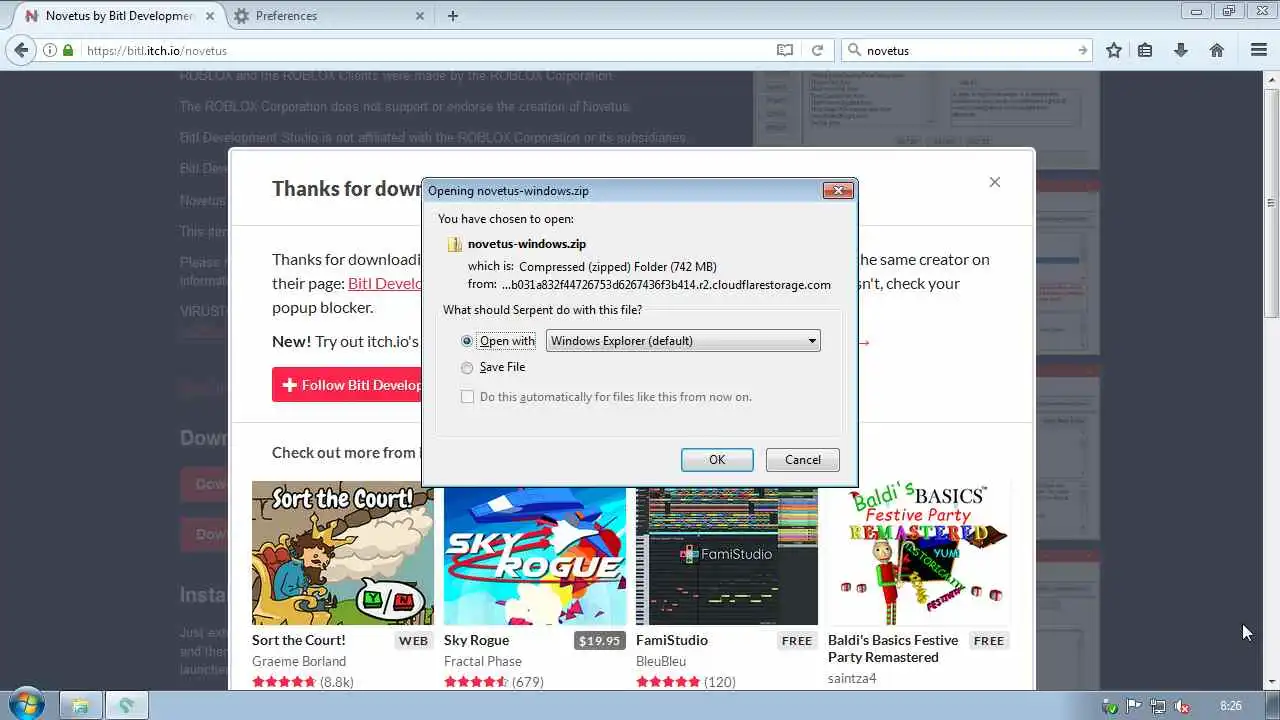Screen dimensions: 1280x720
Task: Toggle Reader View icon in address bar
Action: tap(785, 50)
